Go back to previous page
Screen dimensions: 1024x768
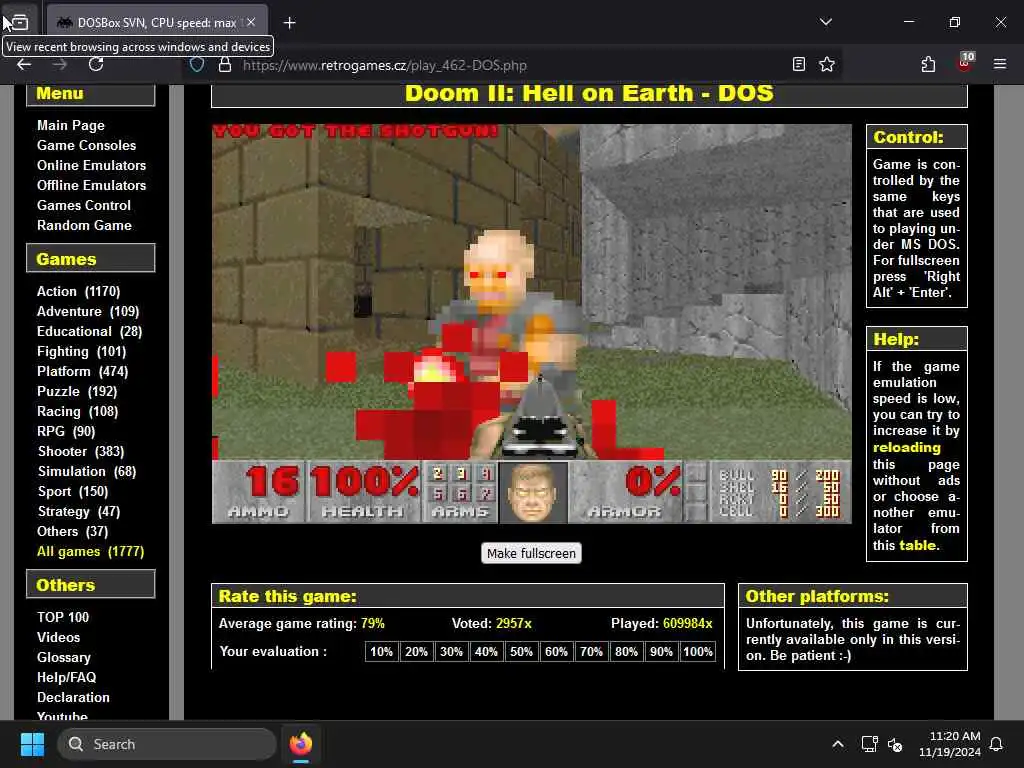[x=24, y=64]
